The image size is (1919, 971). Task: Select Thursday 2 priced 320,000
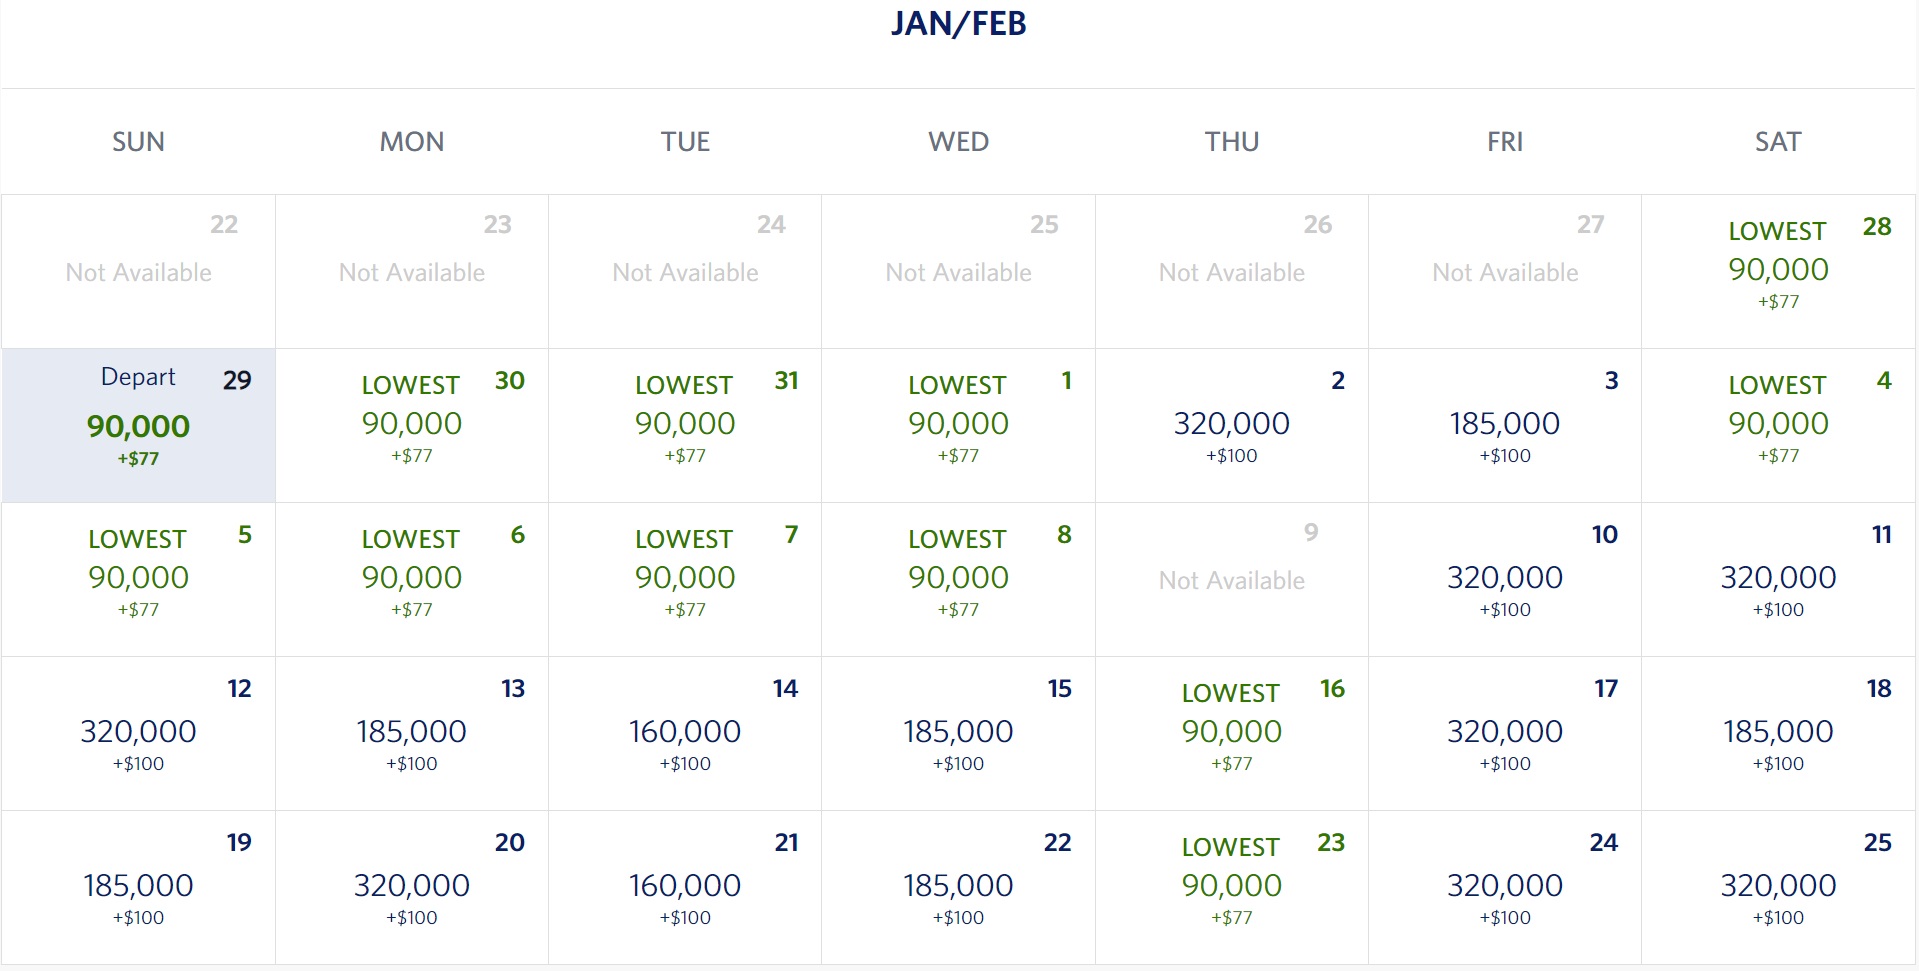click(x=1232, y=425)
